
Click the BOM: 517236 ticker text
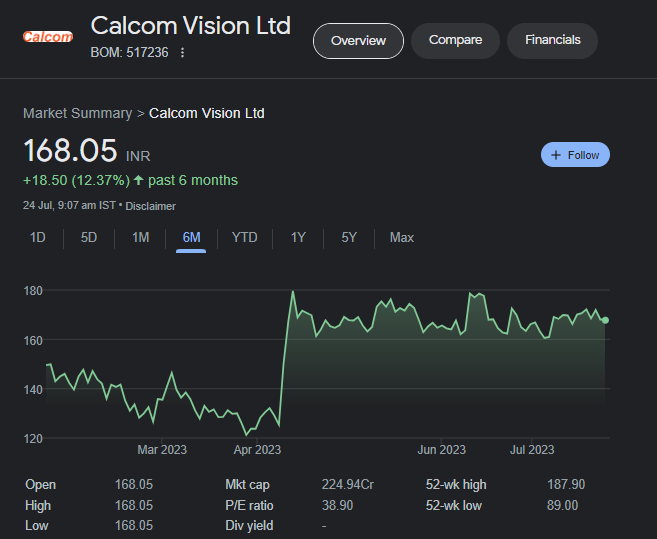129,52
